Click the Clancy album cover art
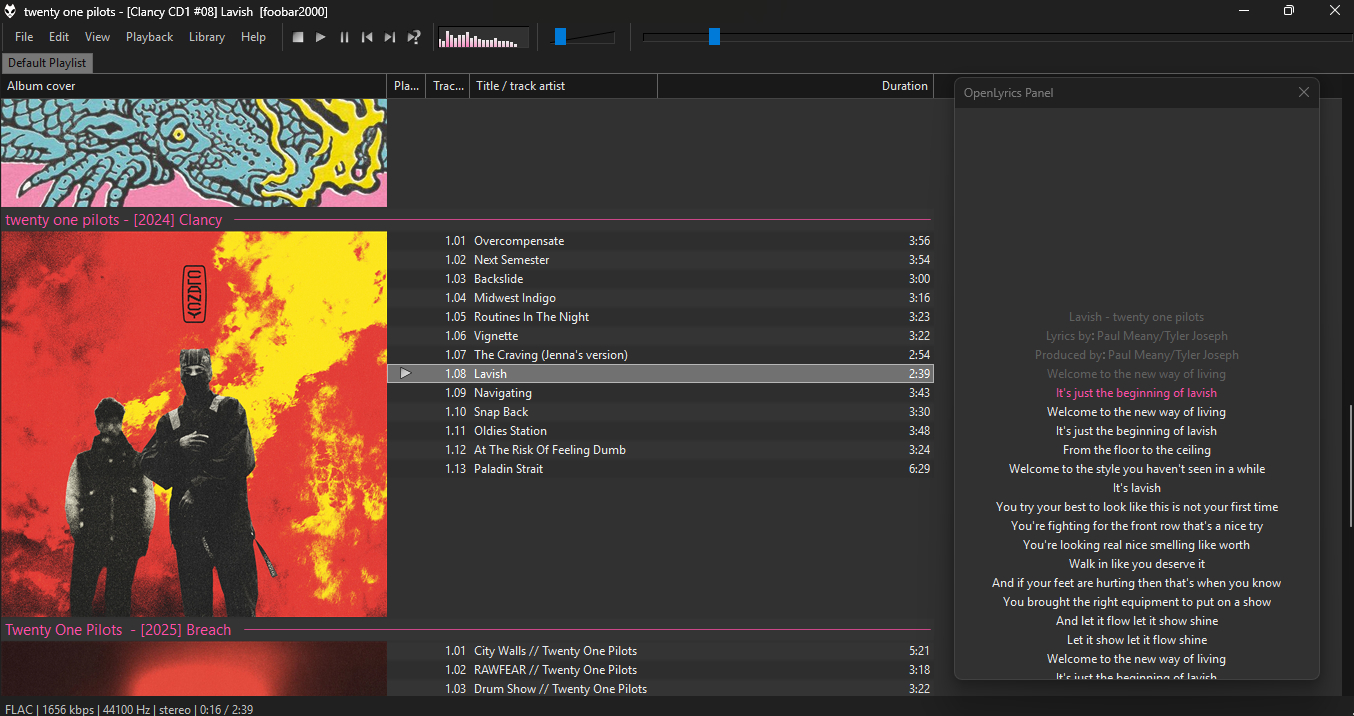 [193, 424]
